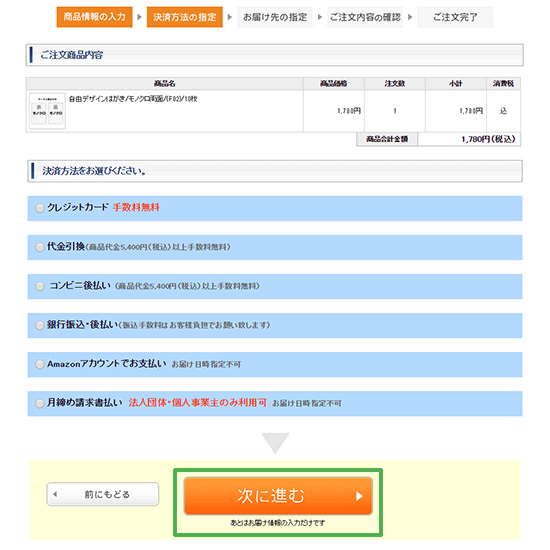Click the 込 tax cell
The width and height of the screenshot is (550, 550).
503,111
